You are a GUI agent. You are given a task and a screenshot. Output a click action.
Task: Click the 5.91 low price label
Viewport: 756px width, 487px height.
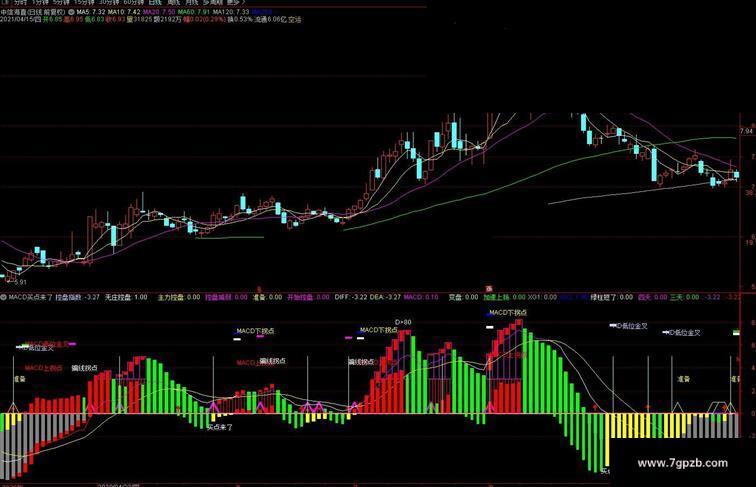point(21,282)
